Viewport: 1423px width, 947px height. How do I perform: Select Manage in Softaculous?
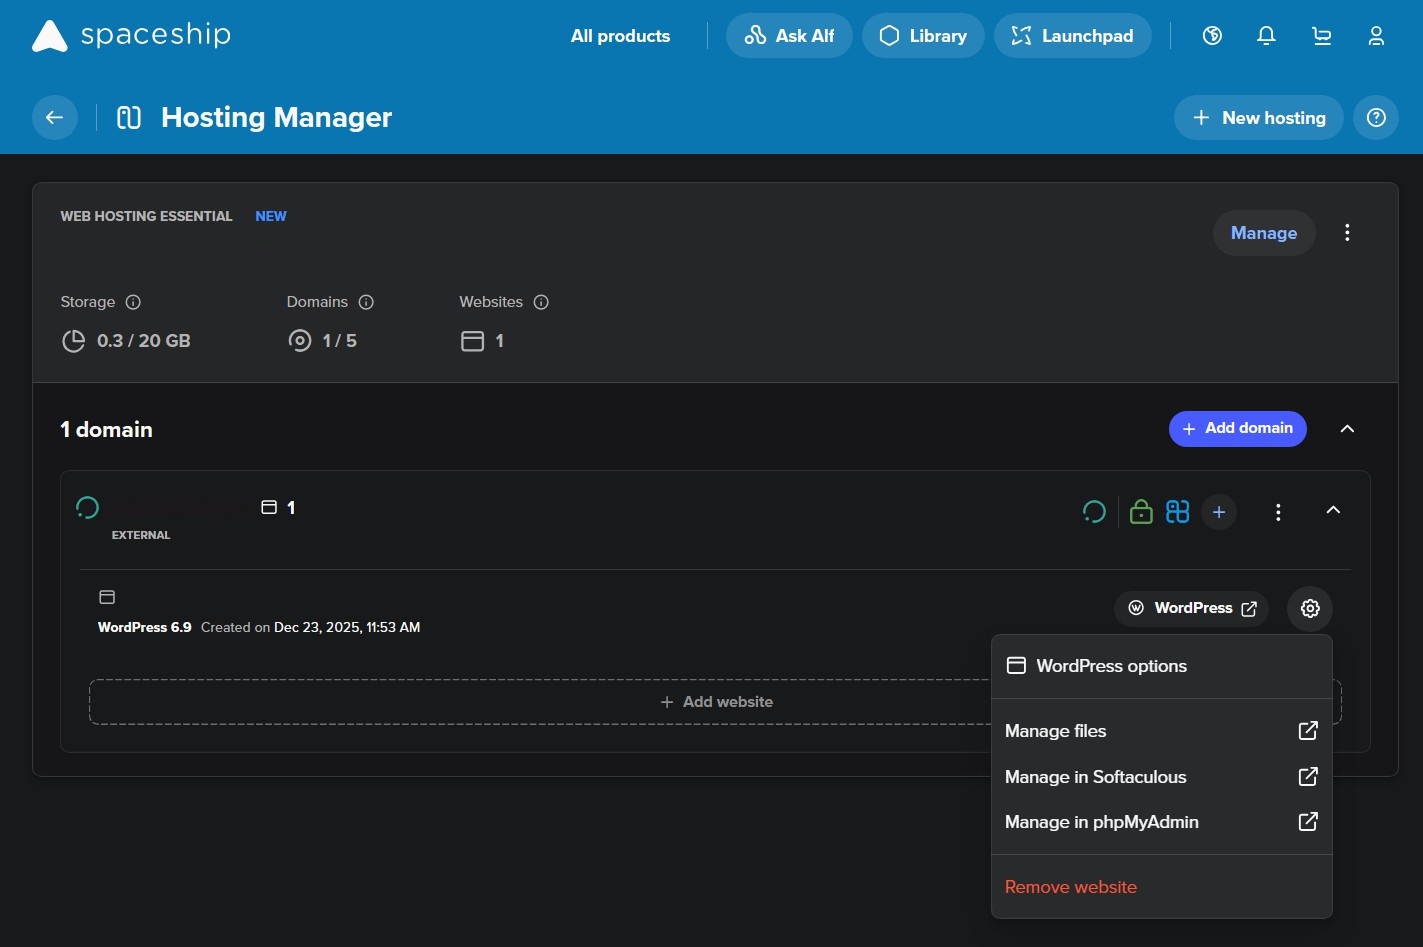tap(1095, 776)
